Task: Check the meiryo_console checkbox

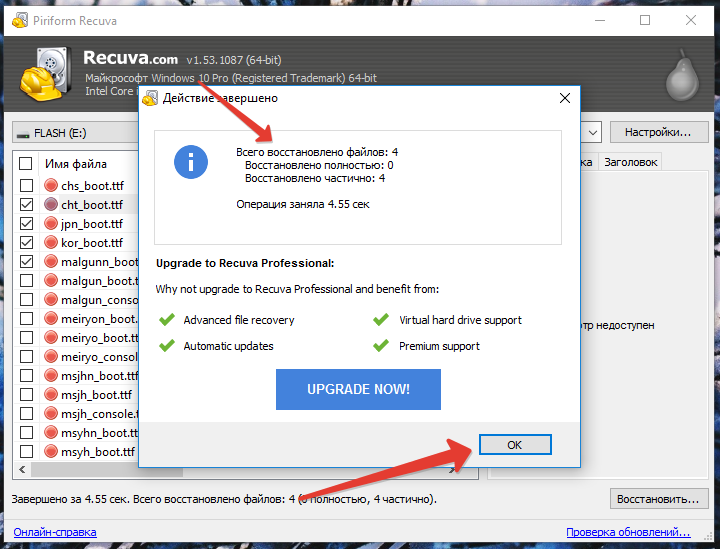Action: point(27,357)
